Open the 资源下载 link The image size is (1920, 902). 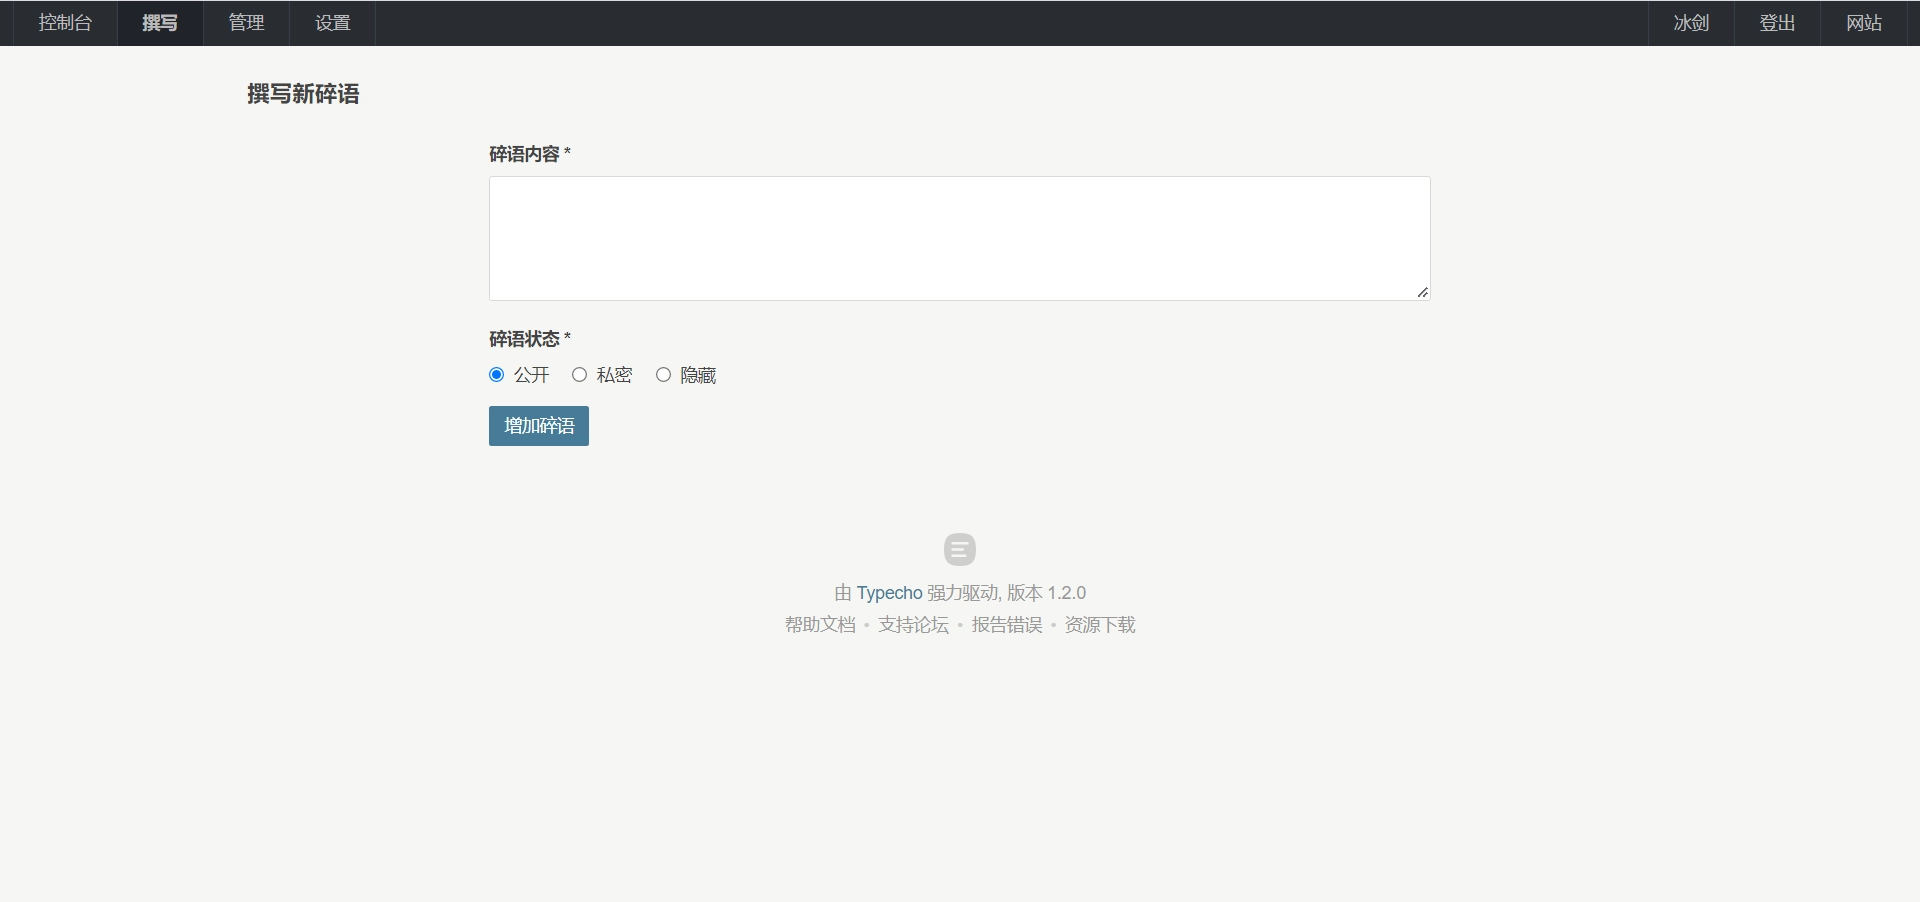[x=1100, y=625]
